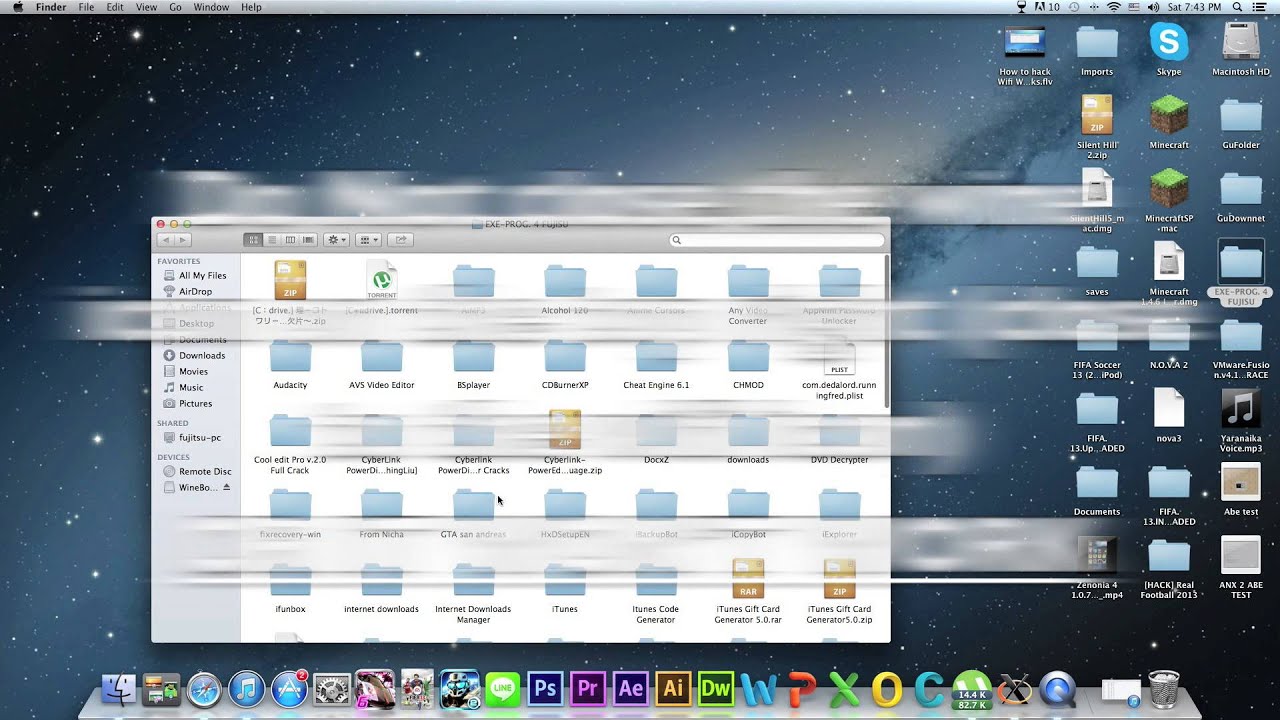
Task: Open the Apple menu
Action: [x=17, y=7]
